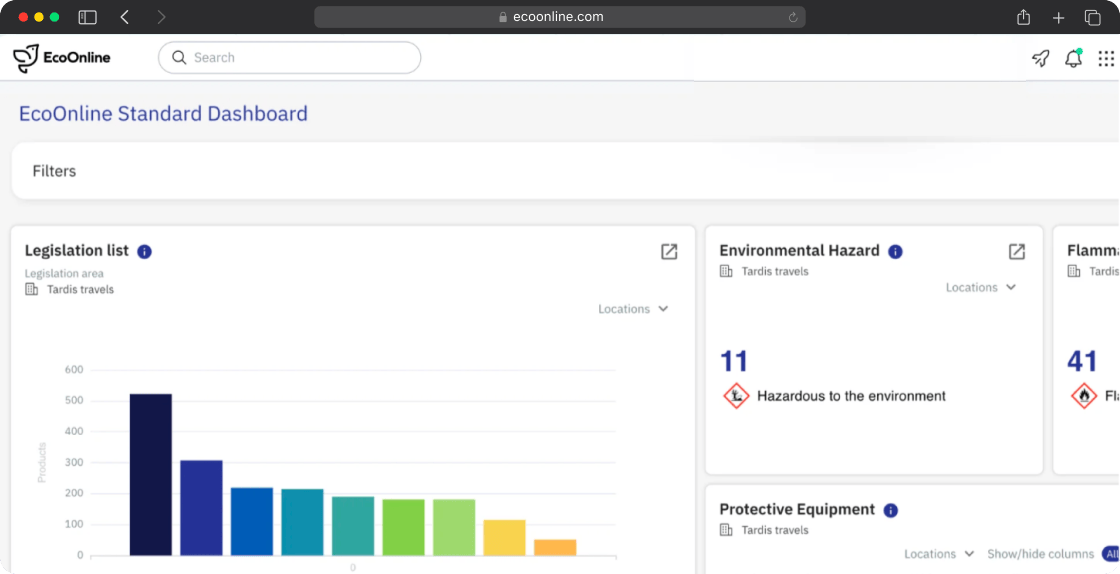Click the Protective Equipment heading

797,510
